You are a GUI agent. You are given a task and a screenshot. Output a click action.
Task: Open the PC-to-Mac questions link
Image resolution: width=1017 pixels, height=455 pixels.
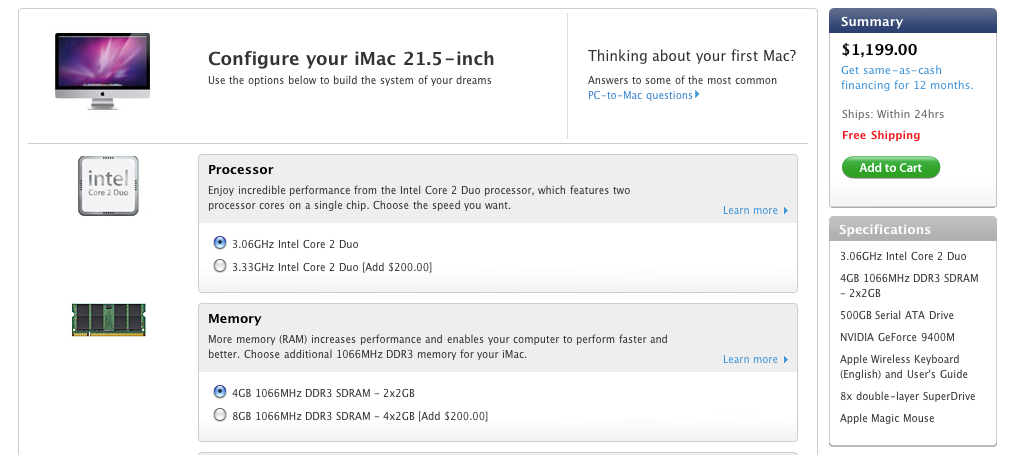[x=640, y=95]
